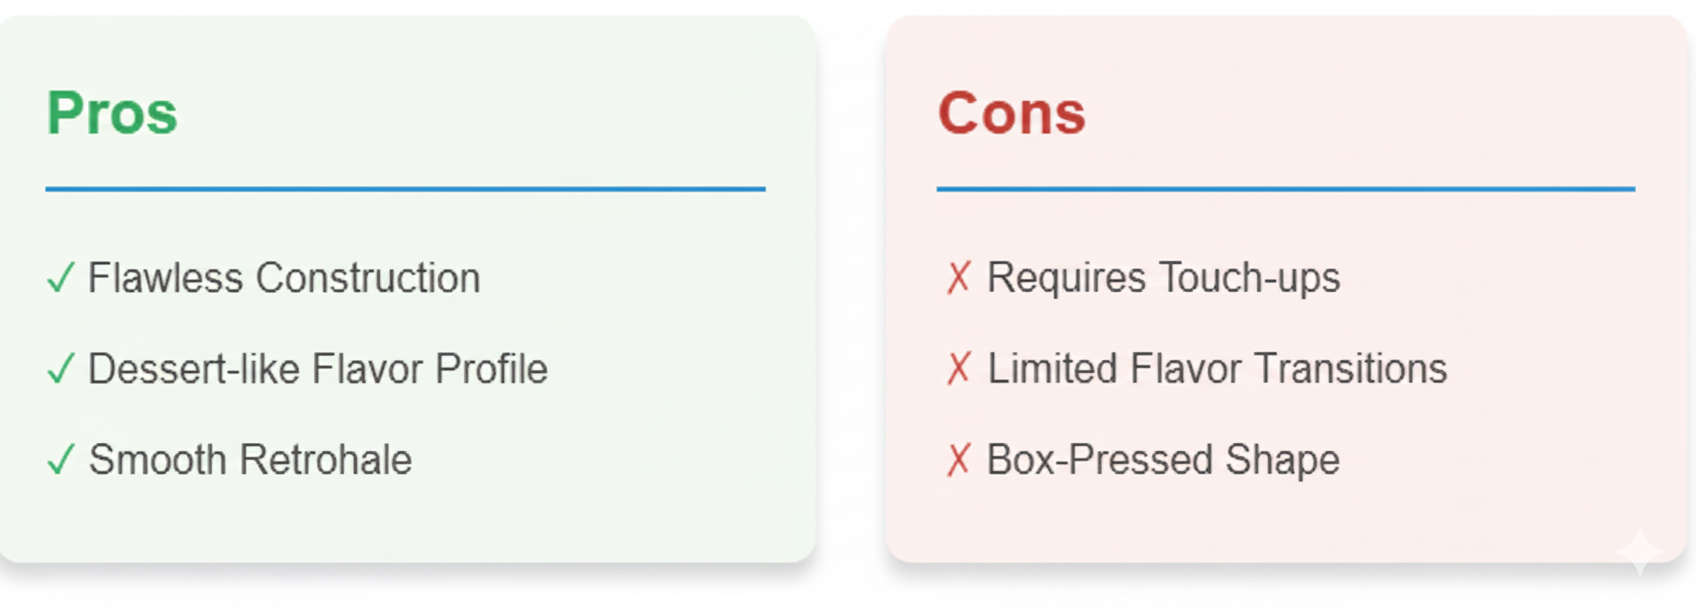Select the red X beside Box-Pressed Shape
The height and width of the screenshot is (608, 1696).
pos(958,460)
